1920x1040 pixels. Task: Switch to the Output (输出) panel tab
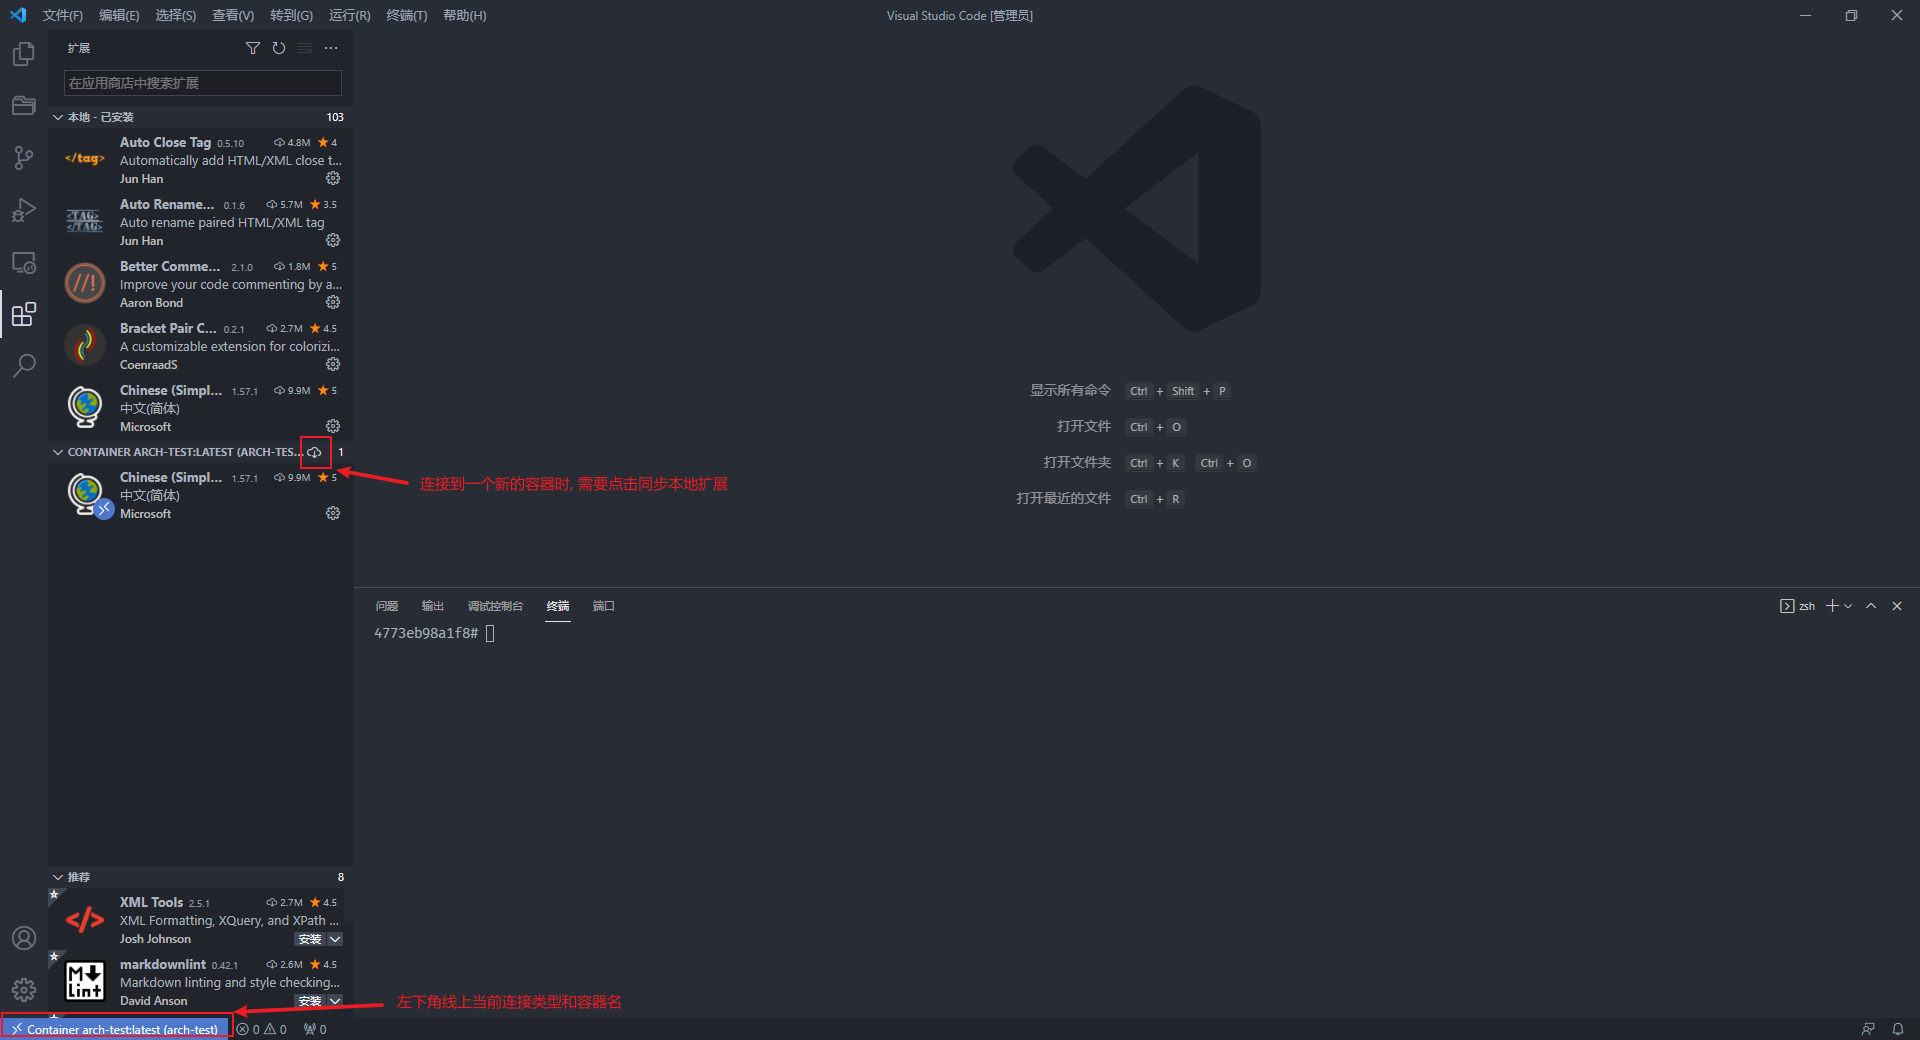433,606
